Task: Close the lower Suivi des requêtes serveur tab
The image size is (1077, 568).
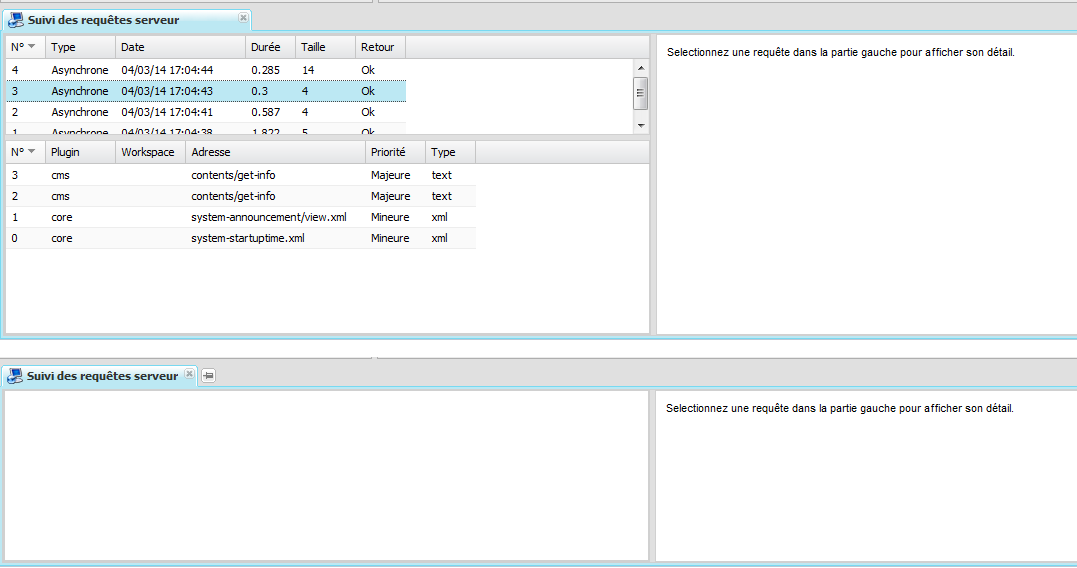Action: [189, 374]
